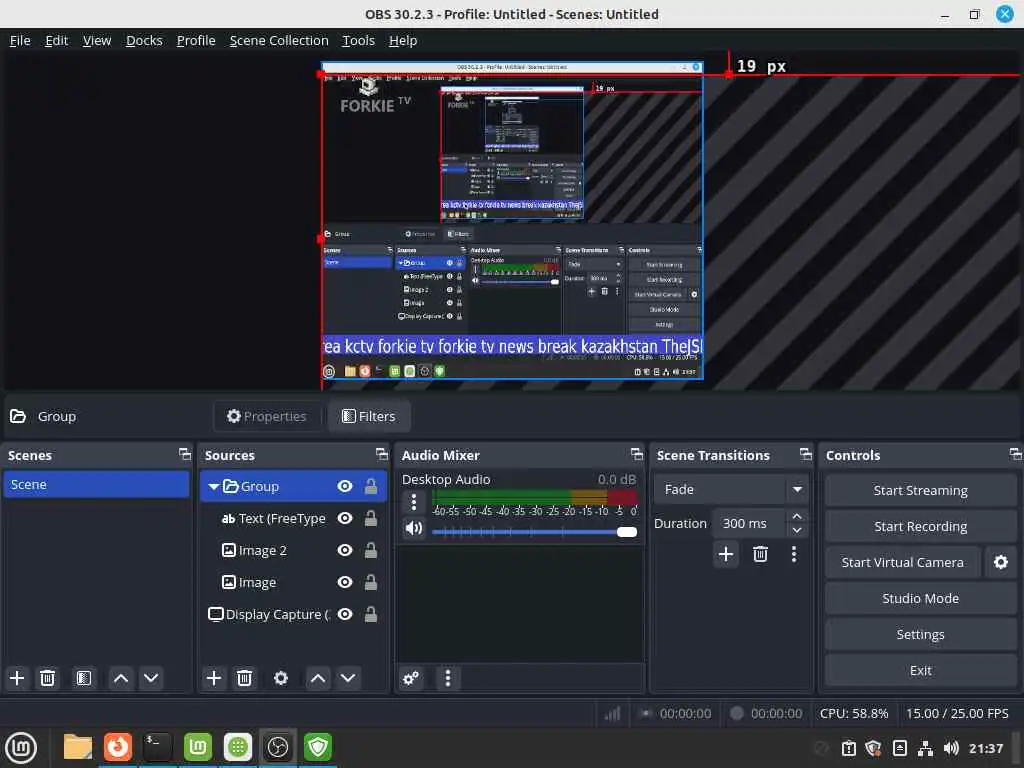Collapse the Group source tree arrow
This screenshot has height=768, width=1024.
tap(214, 487)
